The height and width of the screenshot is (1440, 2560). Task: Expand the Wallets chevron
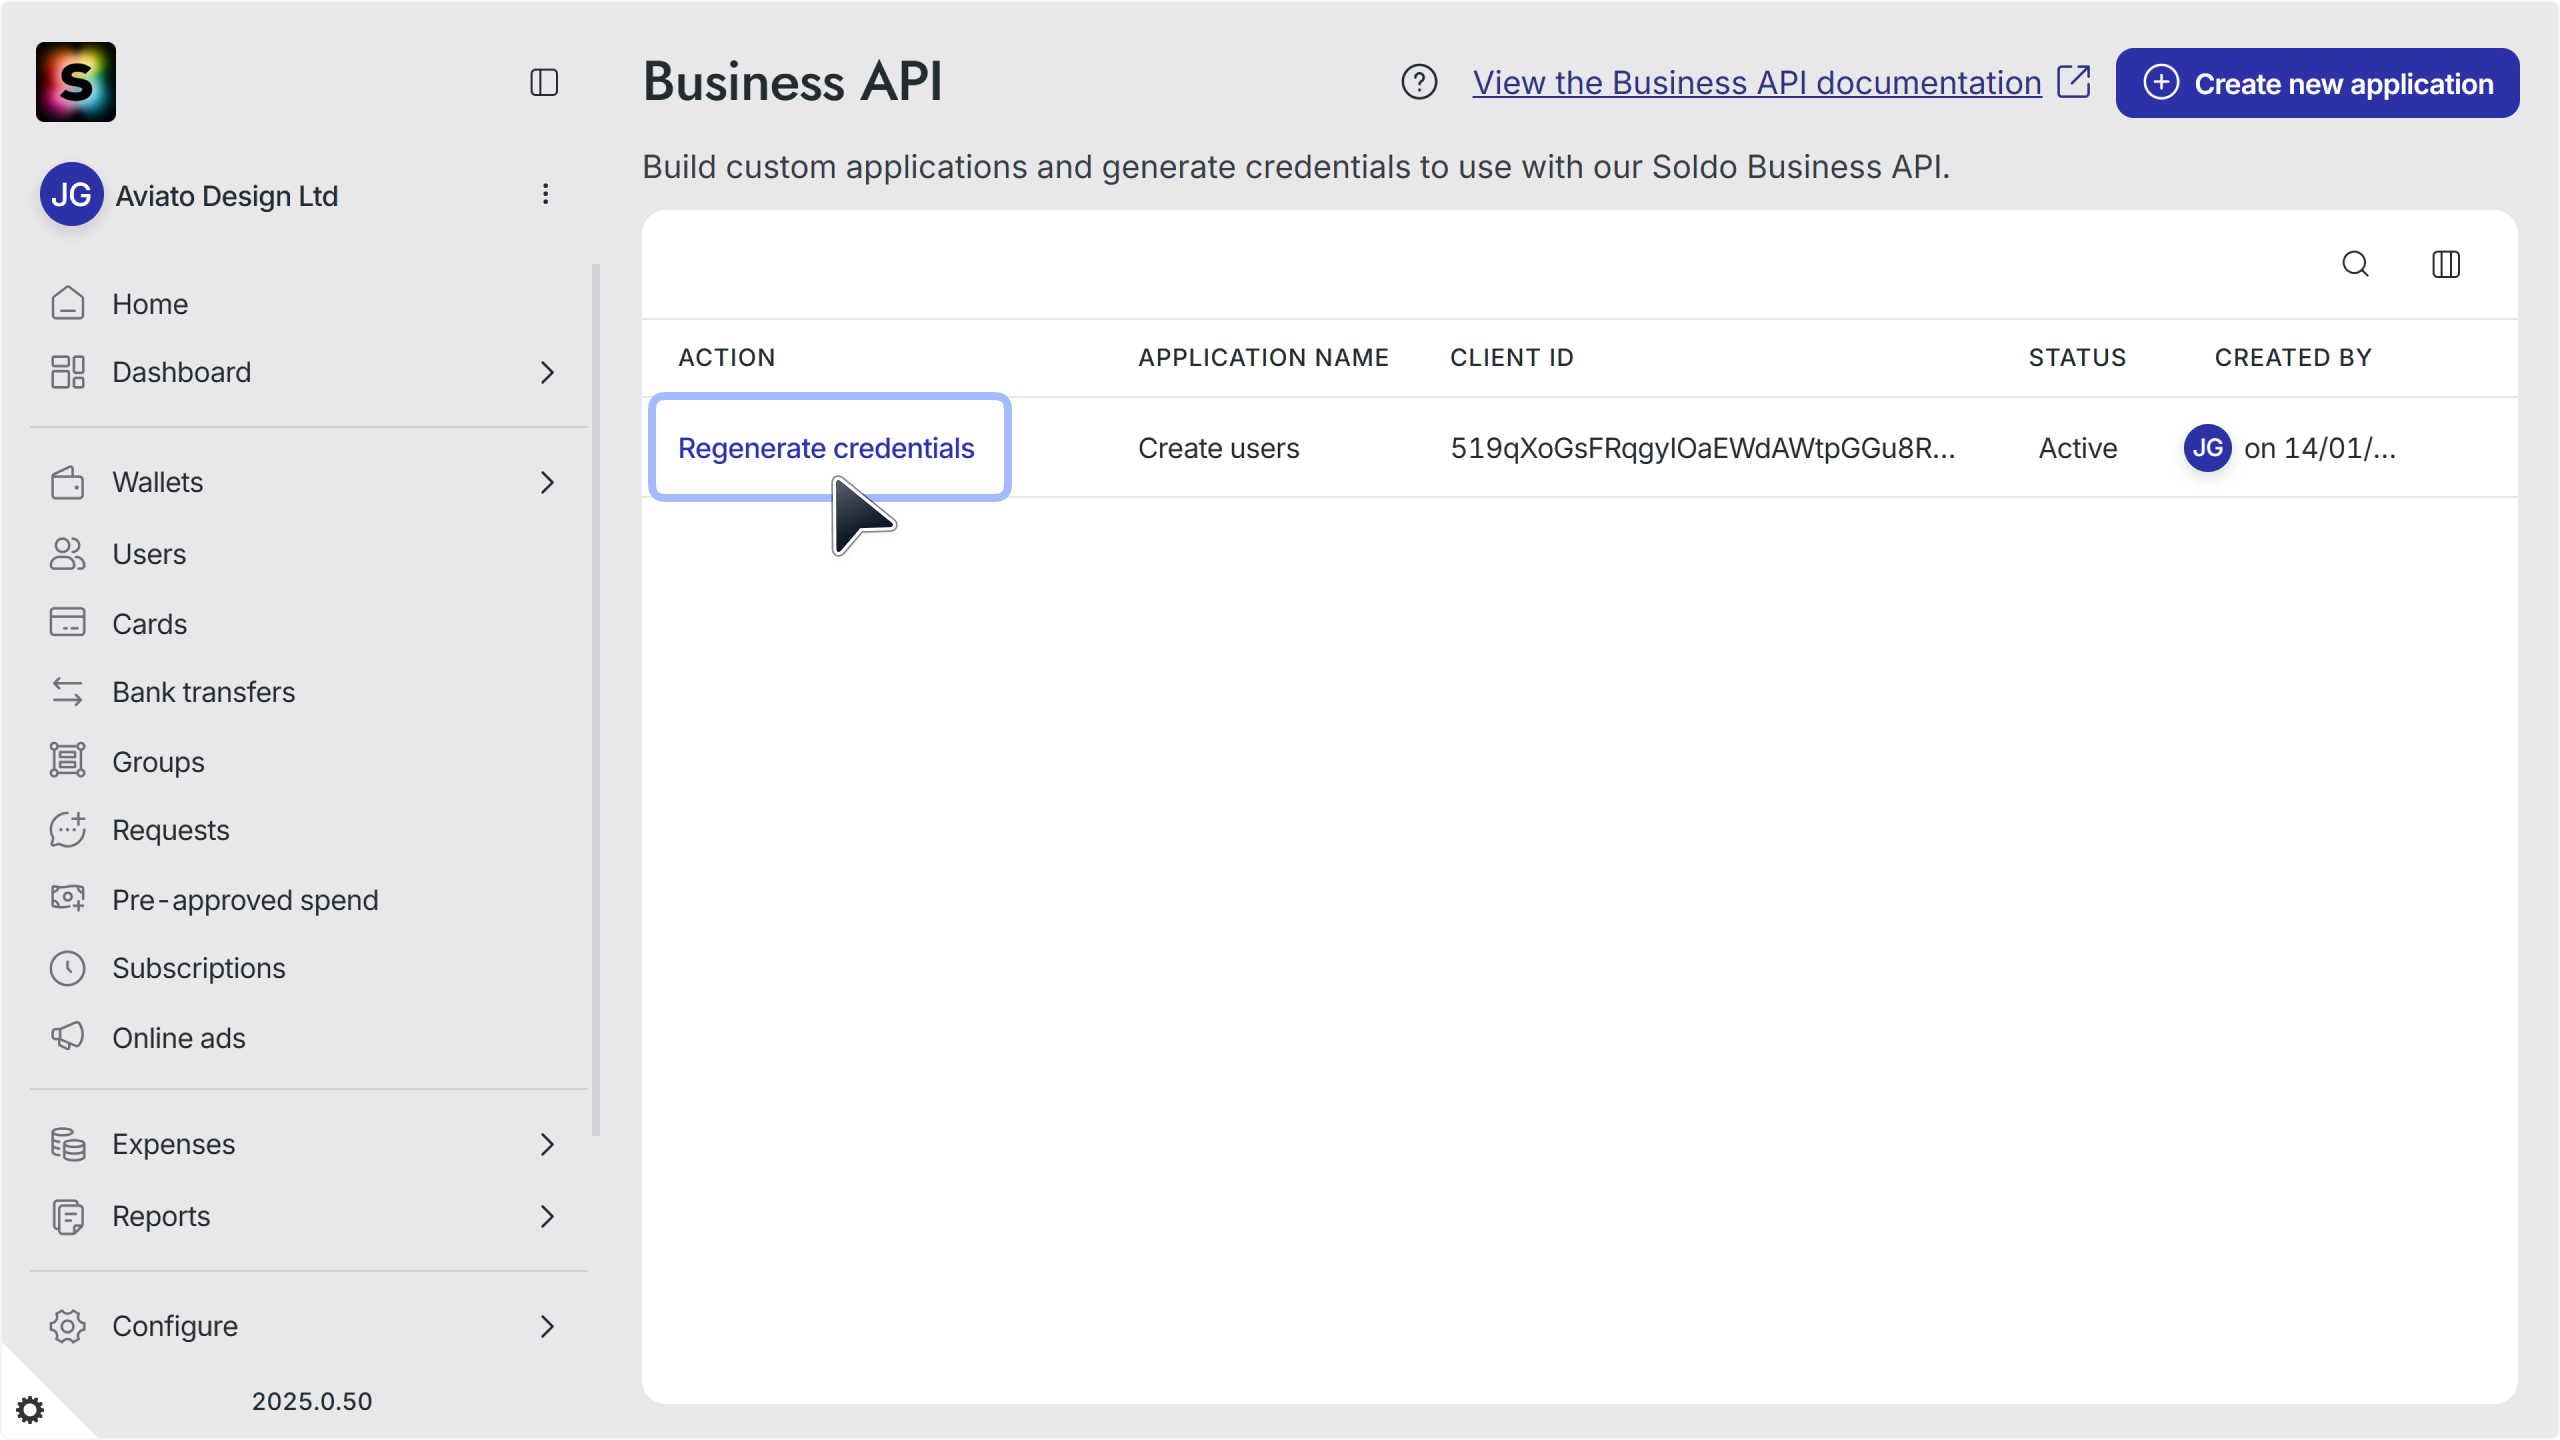point(547,482)
